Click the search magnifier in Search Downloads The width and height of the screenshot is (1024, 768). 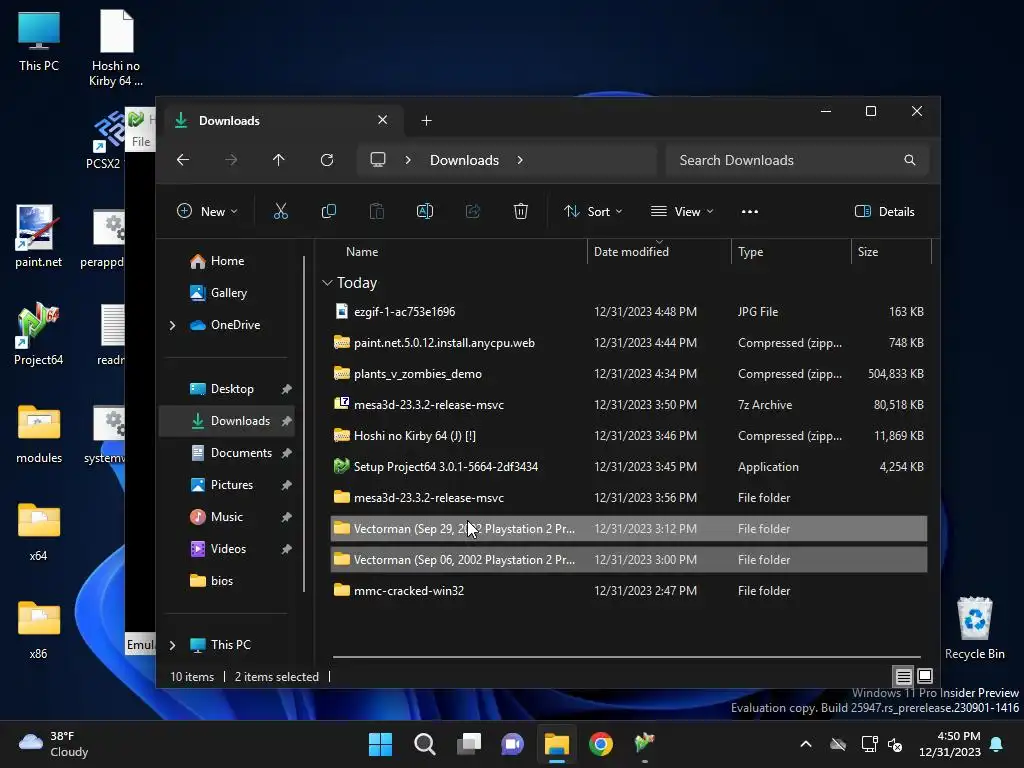910,160
